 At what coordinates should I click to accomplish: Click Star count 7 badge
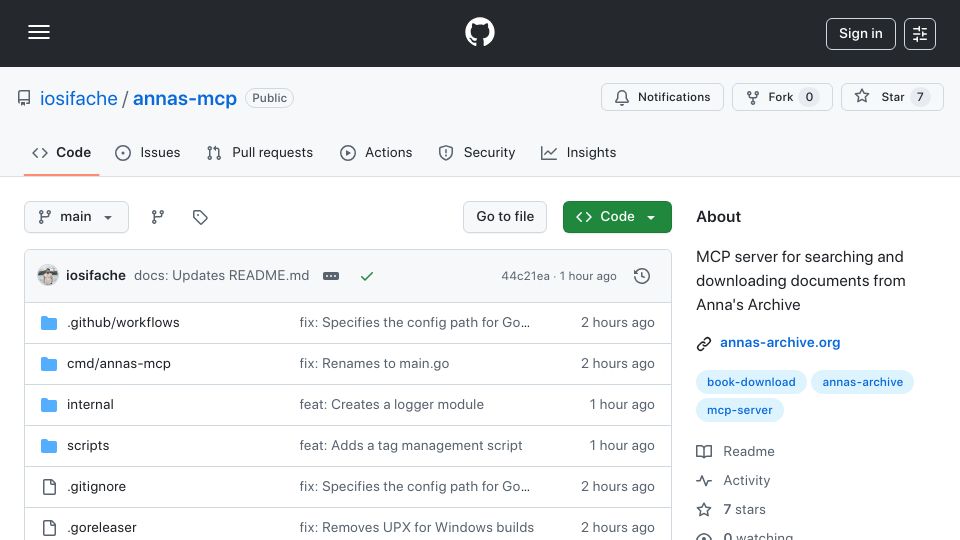pos(920,97)
